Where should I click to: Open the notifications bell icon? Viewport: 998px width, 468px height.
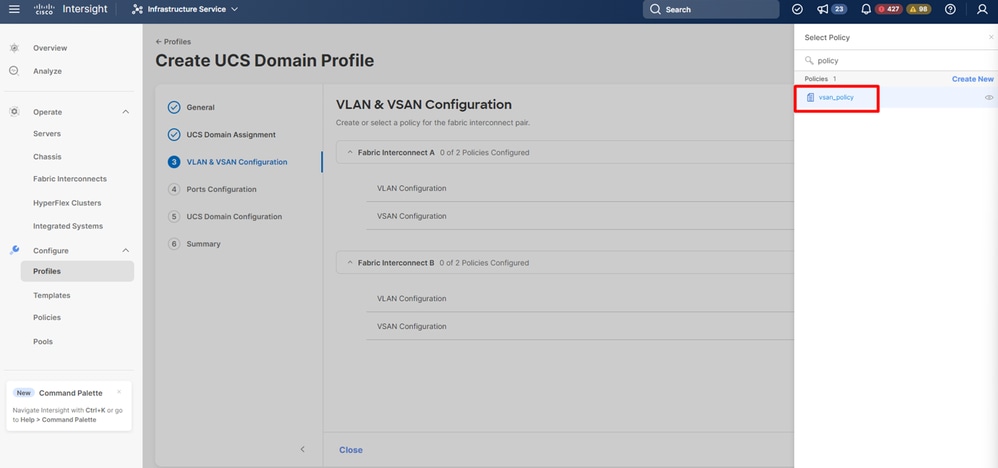click(866, 9)
